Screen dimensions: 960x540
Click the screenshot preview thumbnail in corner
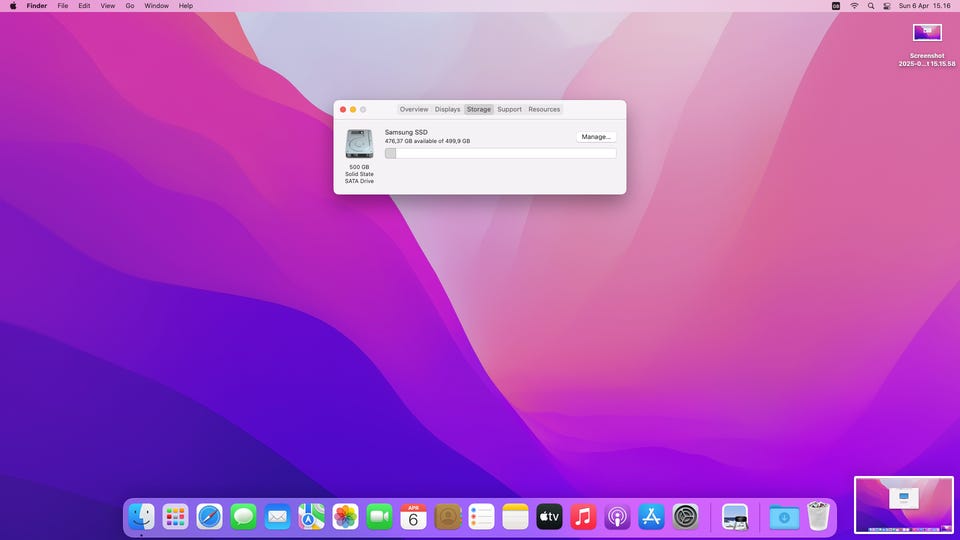904,505
